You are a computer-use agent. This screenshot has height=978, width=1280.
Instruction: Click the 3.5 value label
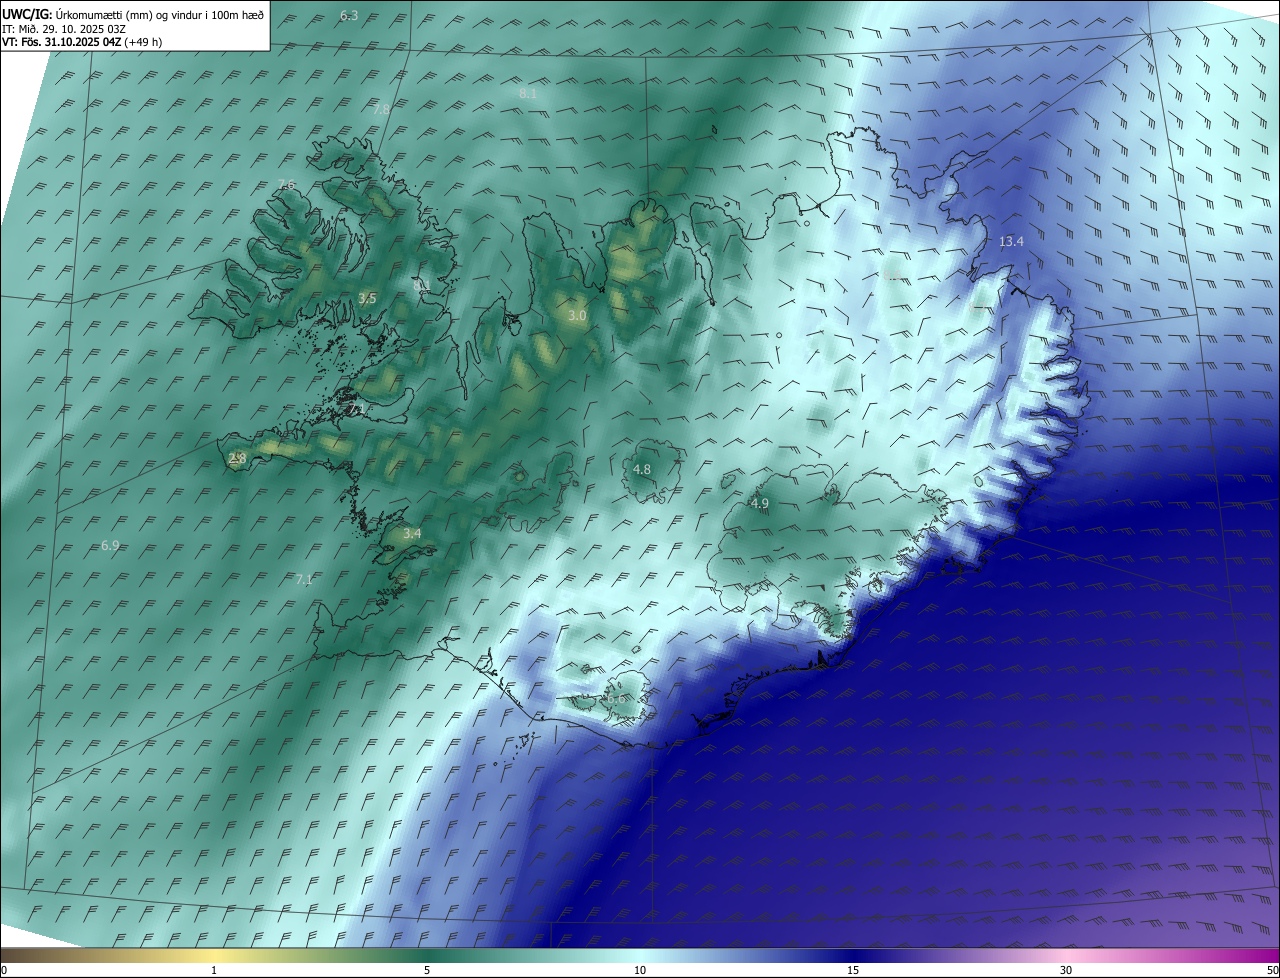(367, 298)
